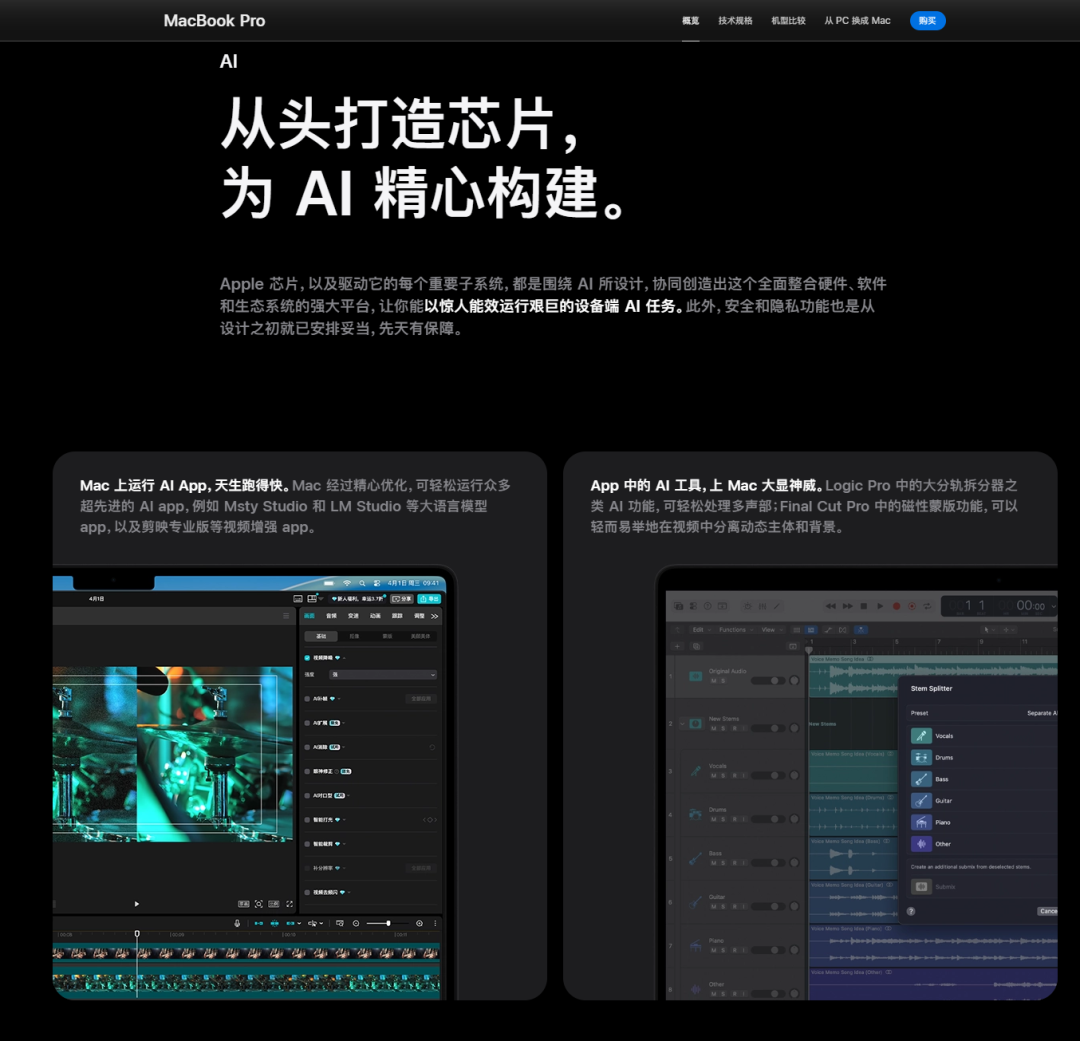Image resolution: width=1080 pixels, height=1041 pixels.
Task: Toggle the 视频降噪 checkbox in the video editor
Action: 307,658
